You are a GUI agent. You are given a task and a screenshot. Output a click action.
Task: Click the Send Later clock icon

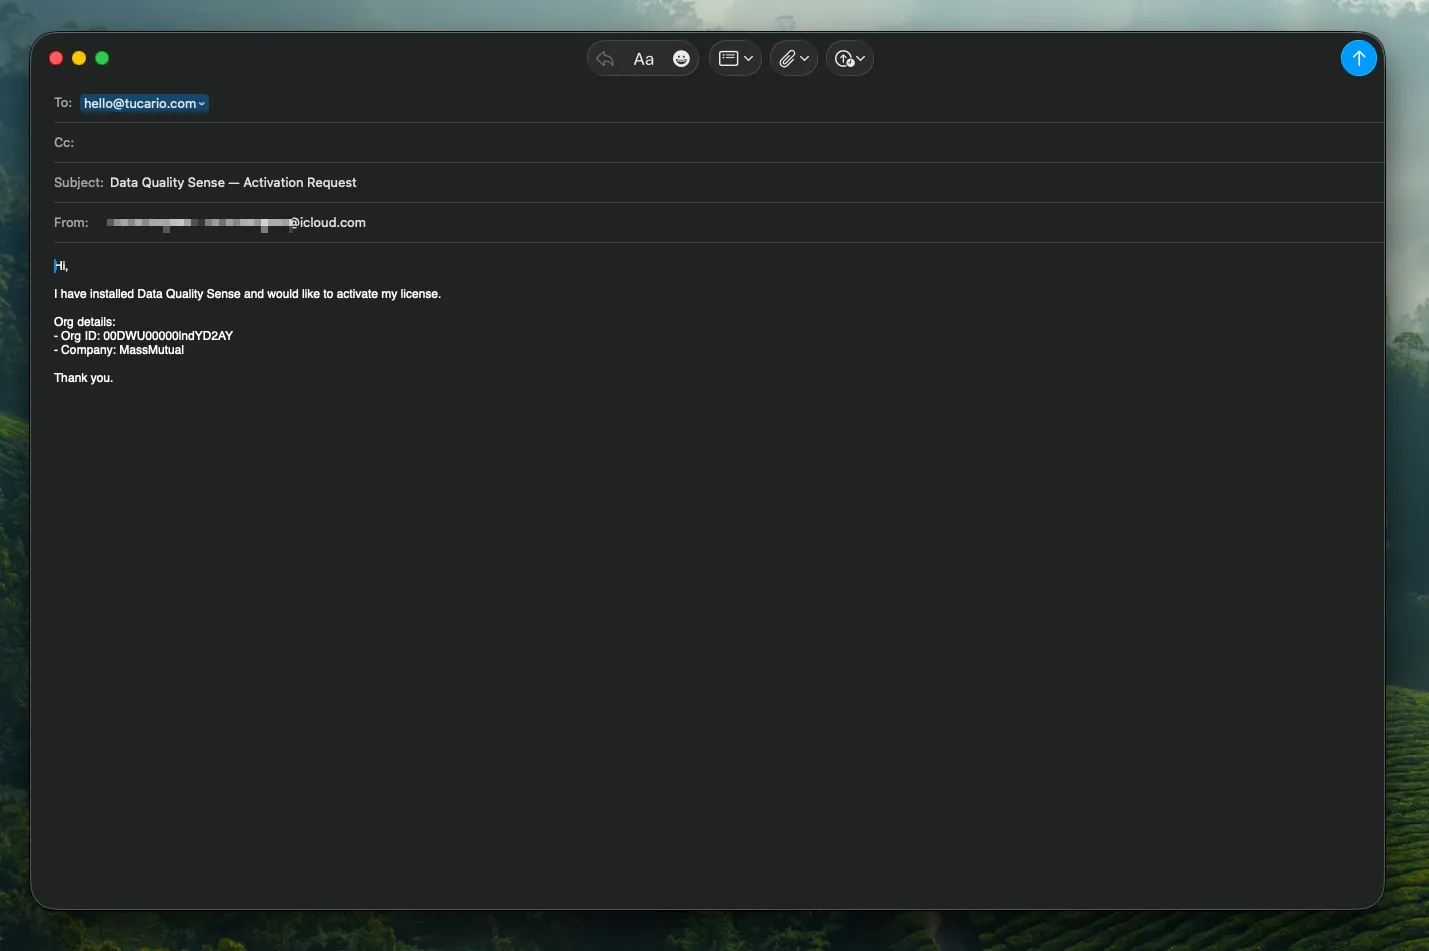click(x=844, y=59)
